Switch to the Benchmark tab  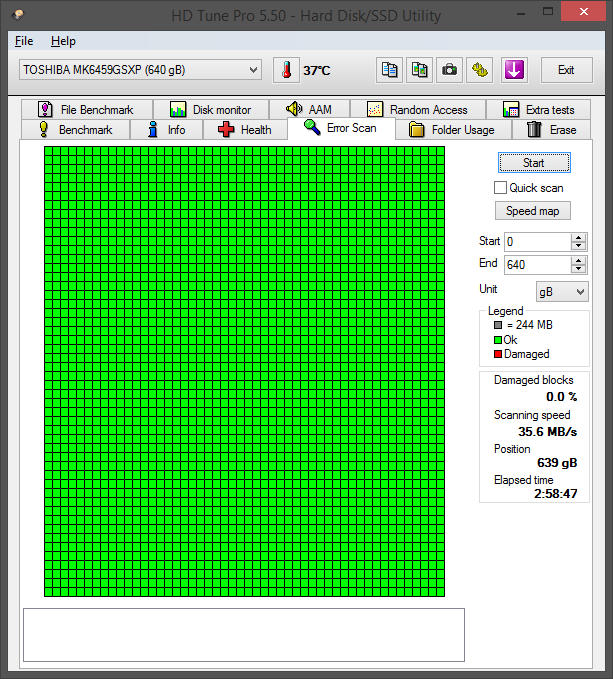coord(75,129)
